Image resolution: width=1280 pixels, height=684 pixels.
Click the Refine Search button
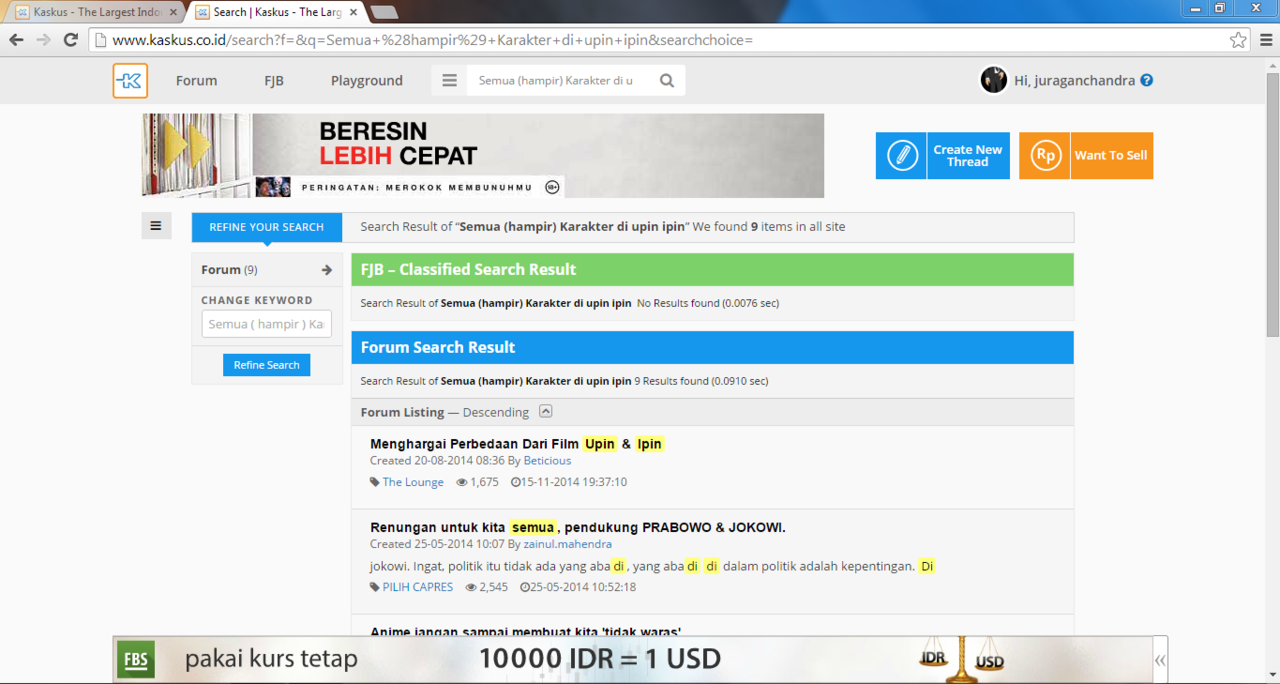click(x=267, y=365)
